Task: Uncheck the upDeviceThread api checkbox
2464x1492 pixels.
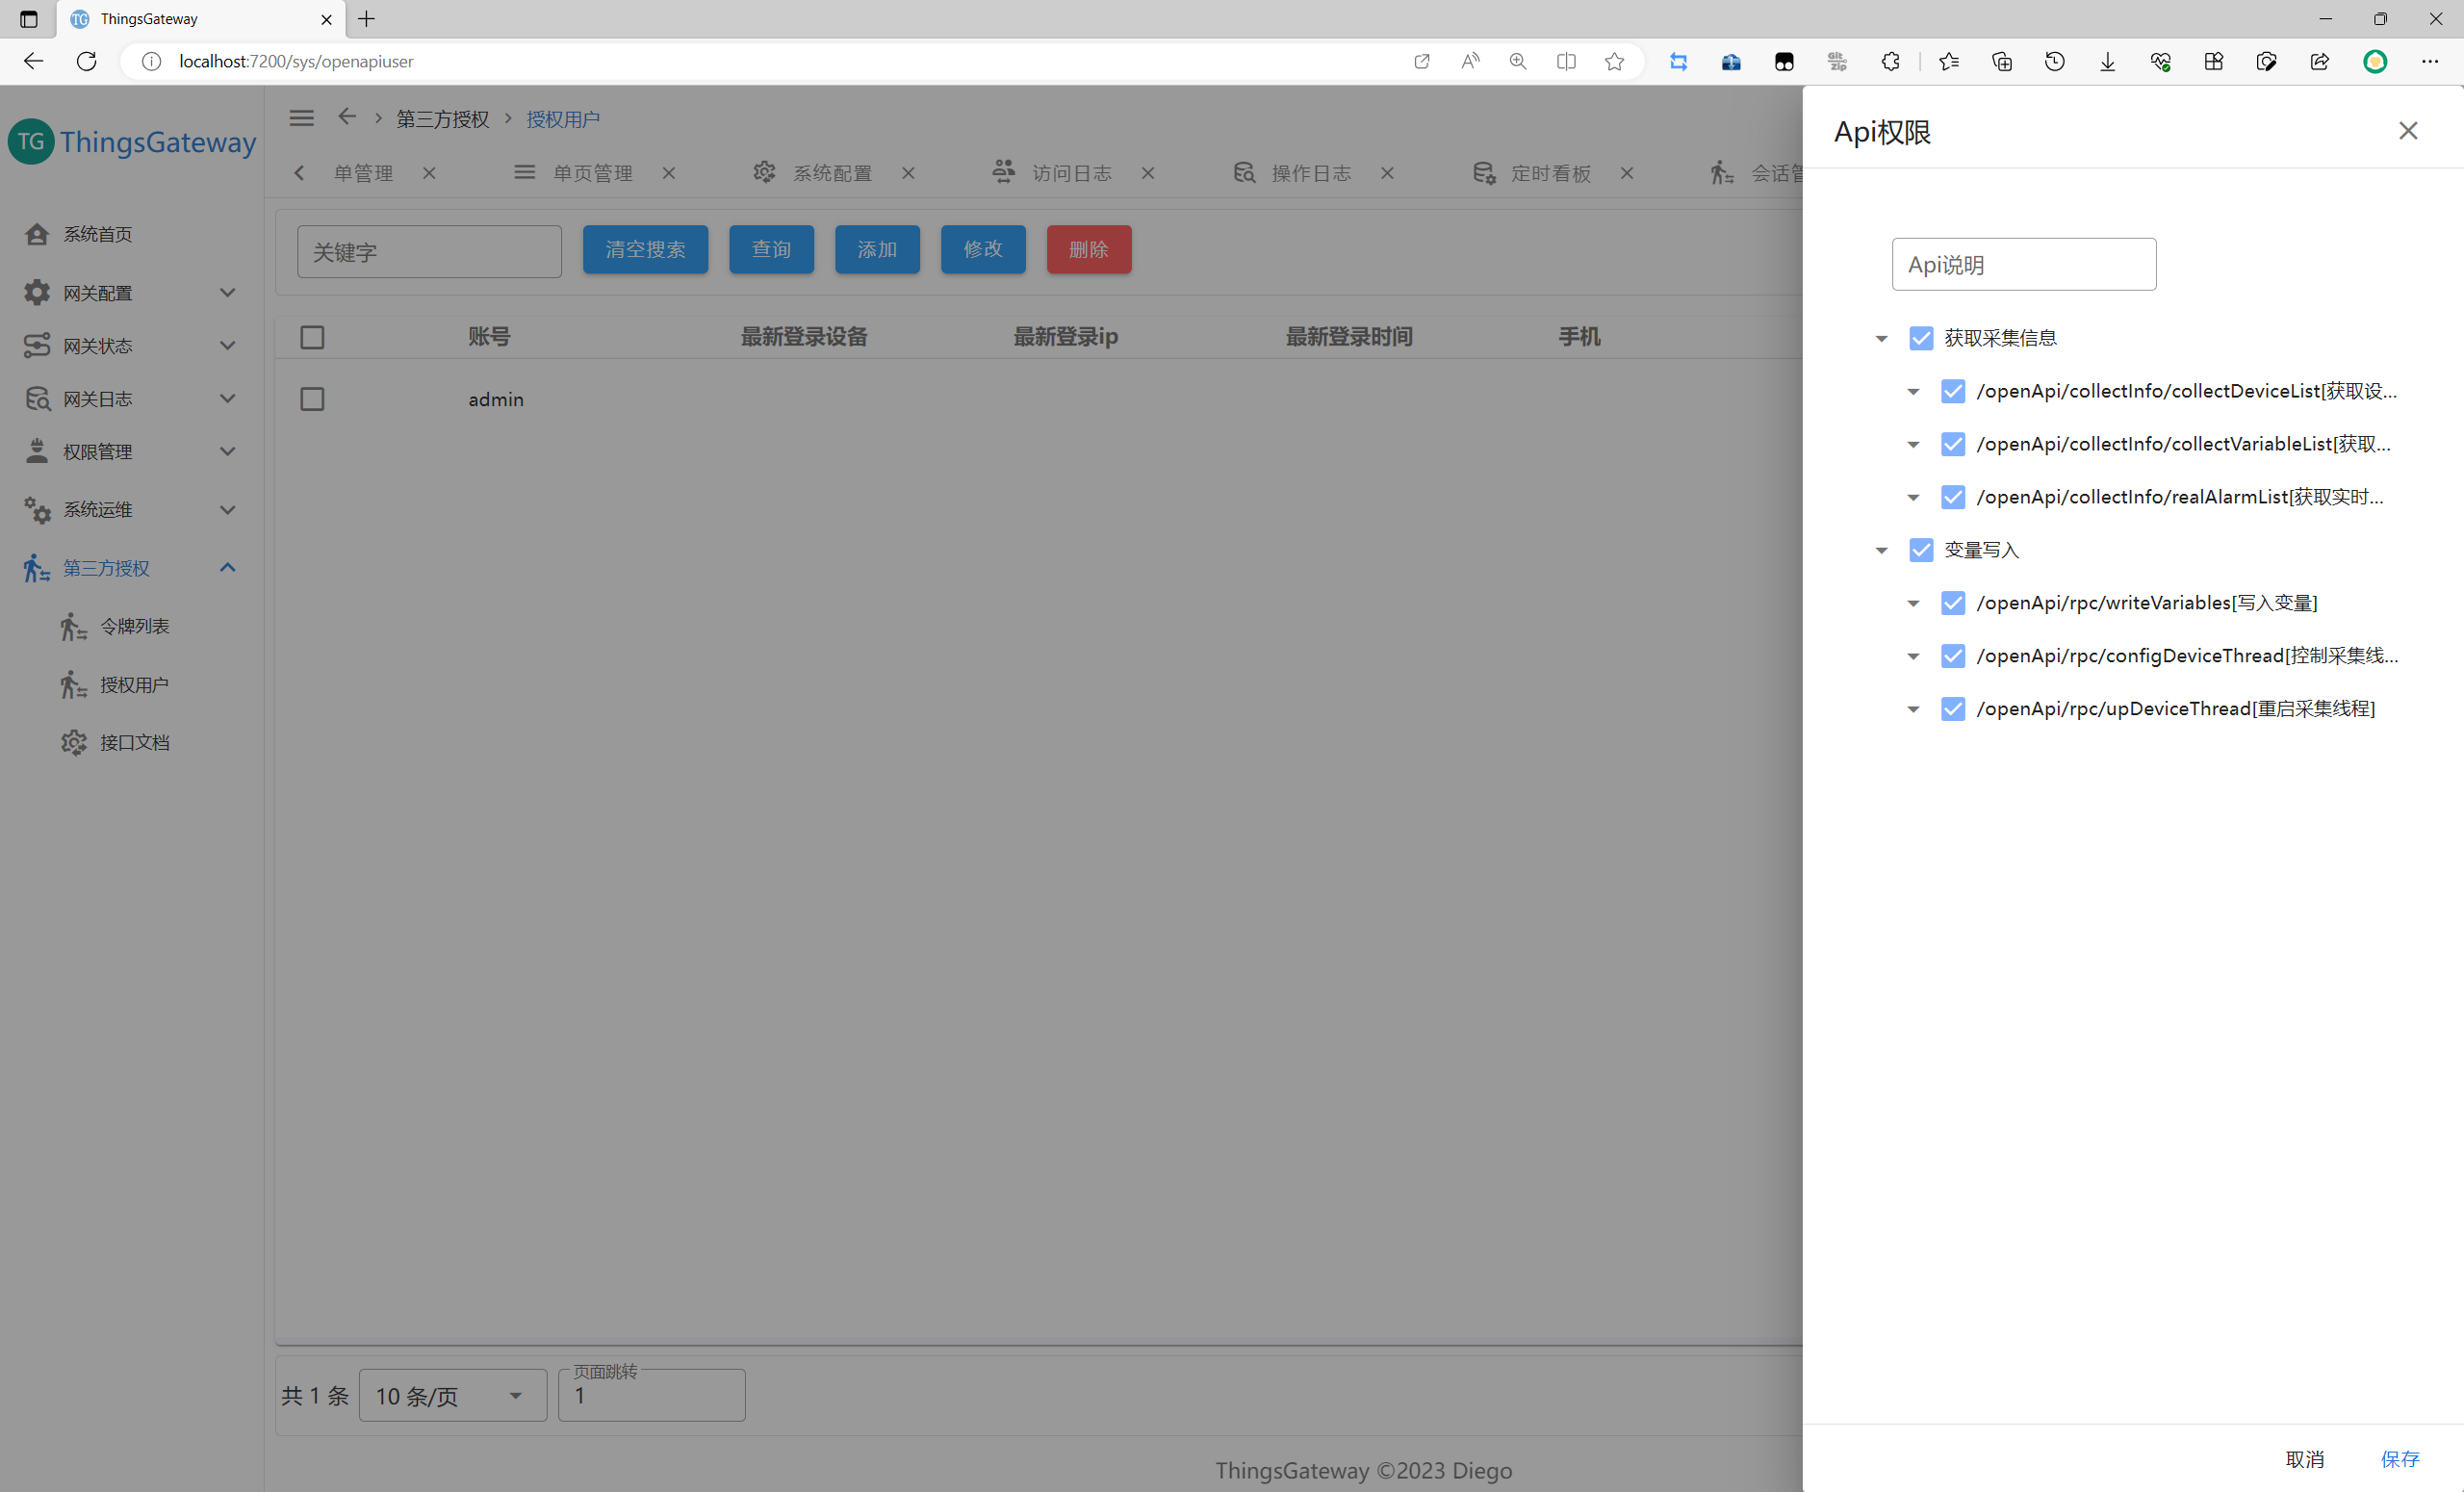Action: 1952,709
